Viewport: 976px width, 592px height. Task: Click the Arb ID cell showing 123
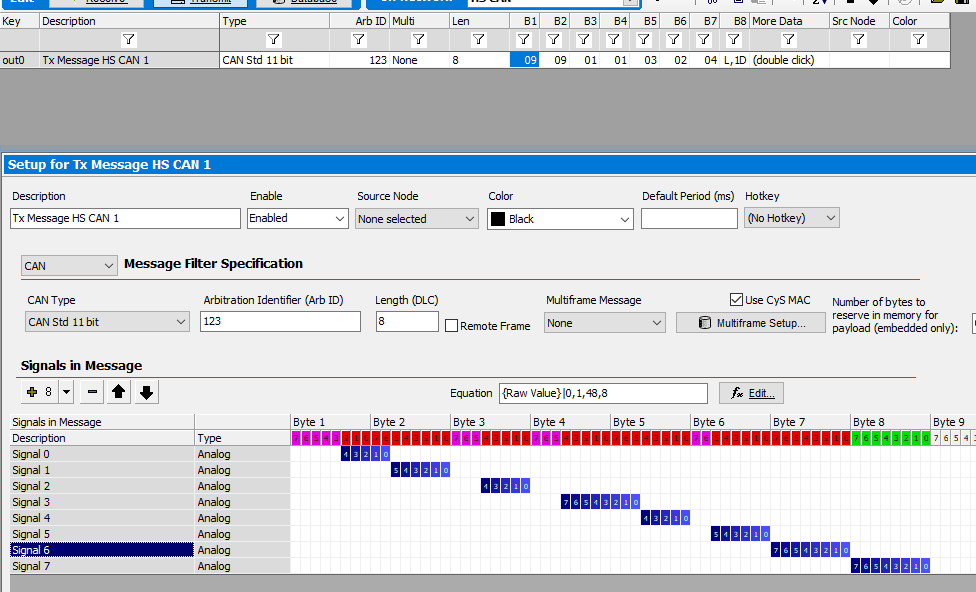click(359, 60)
